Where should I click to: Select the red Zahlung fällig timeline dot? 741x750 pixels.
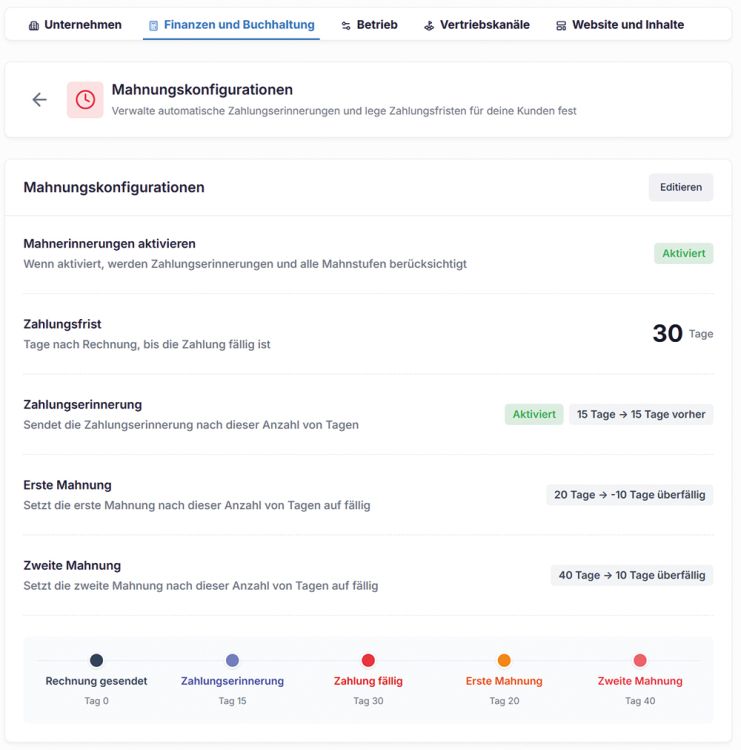368,660
